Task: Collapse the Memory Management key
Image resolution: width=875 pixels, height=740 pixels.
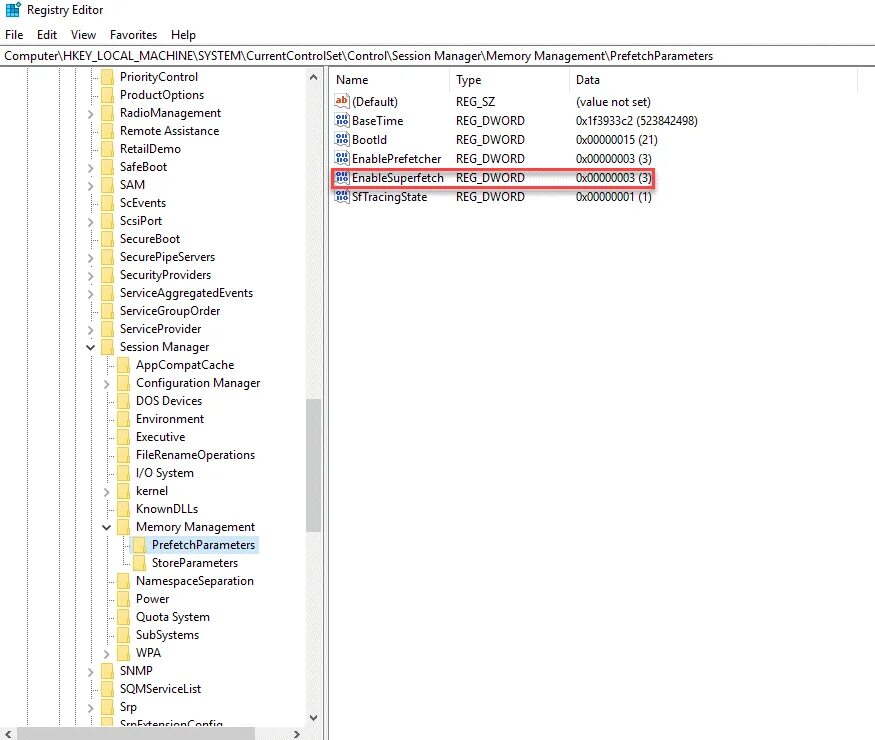Action: (x=107, y=527)
